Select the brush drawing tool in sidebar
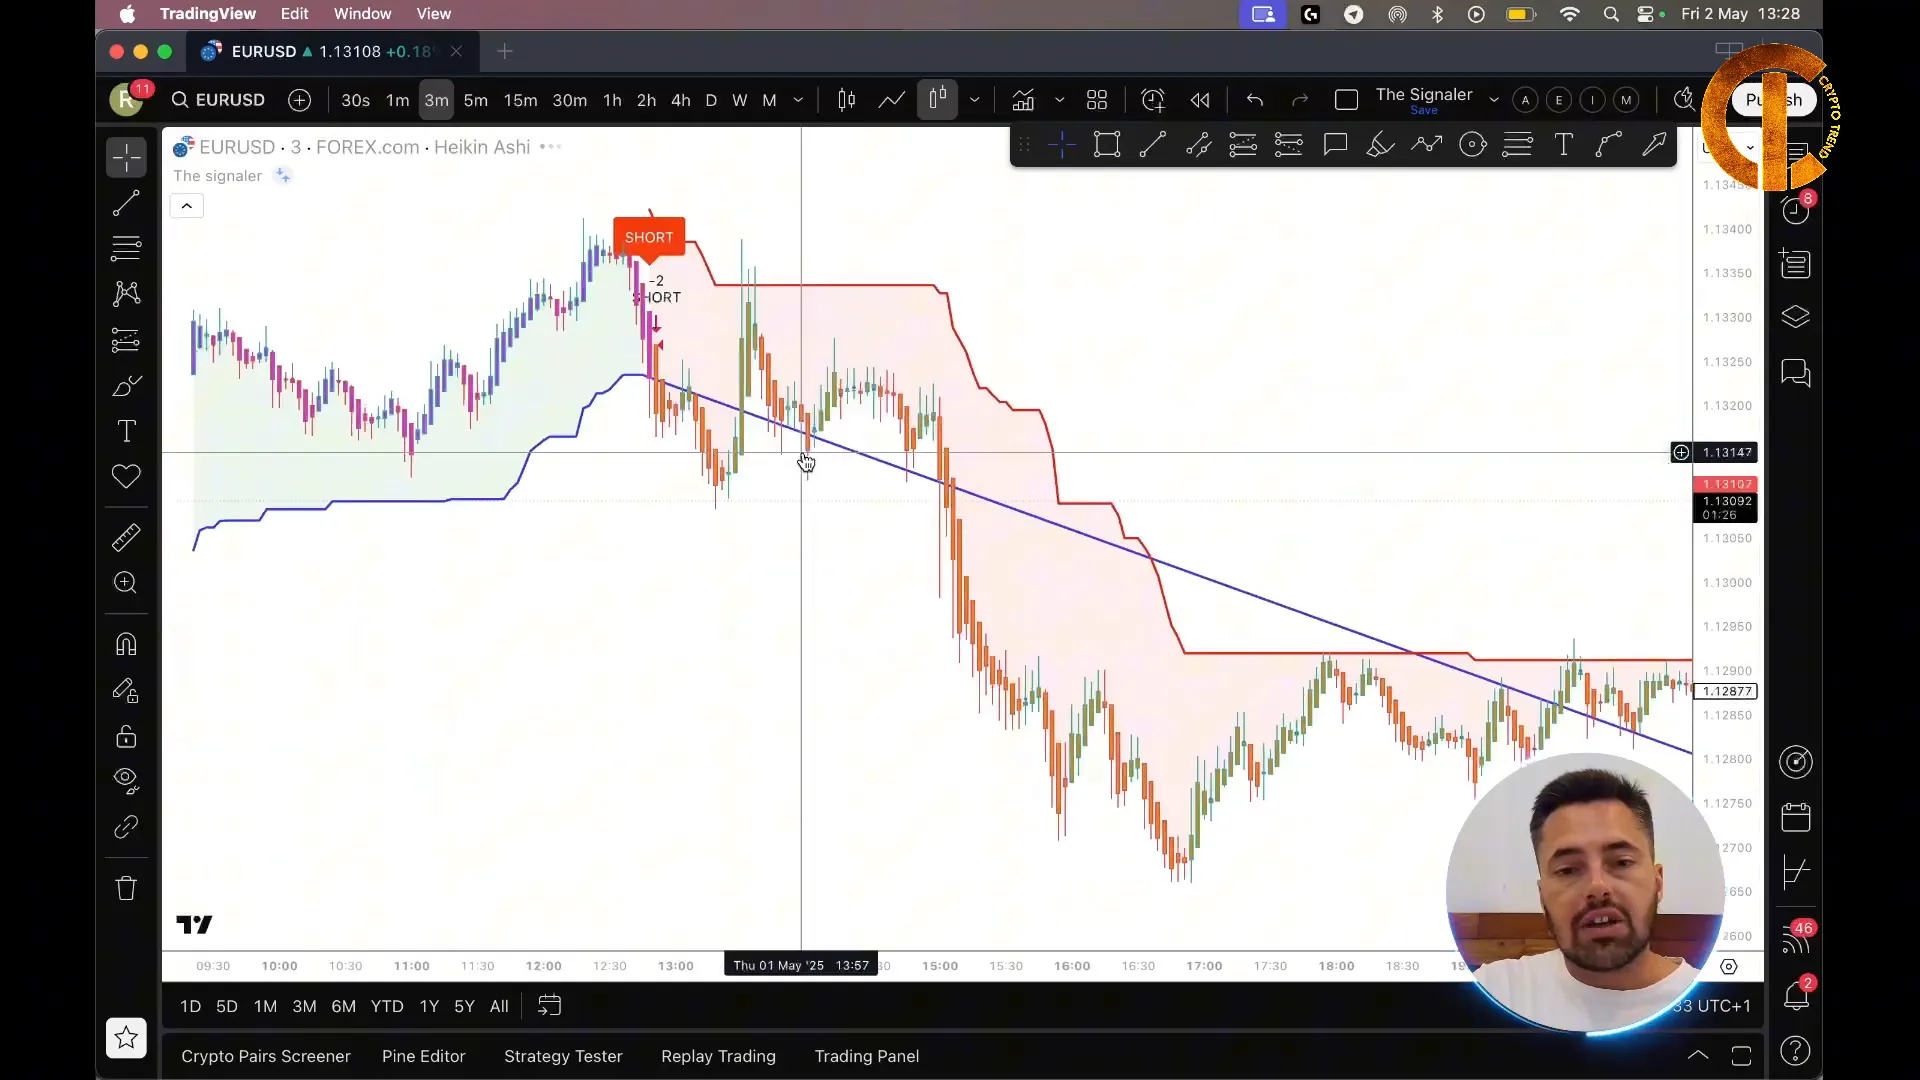This screenshot has height=1080, width=1920. tap(126, 386)
